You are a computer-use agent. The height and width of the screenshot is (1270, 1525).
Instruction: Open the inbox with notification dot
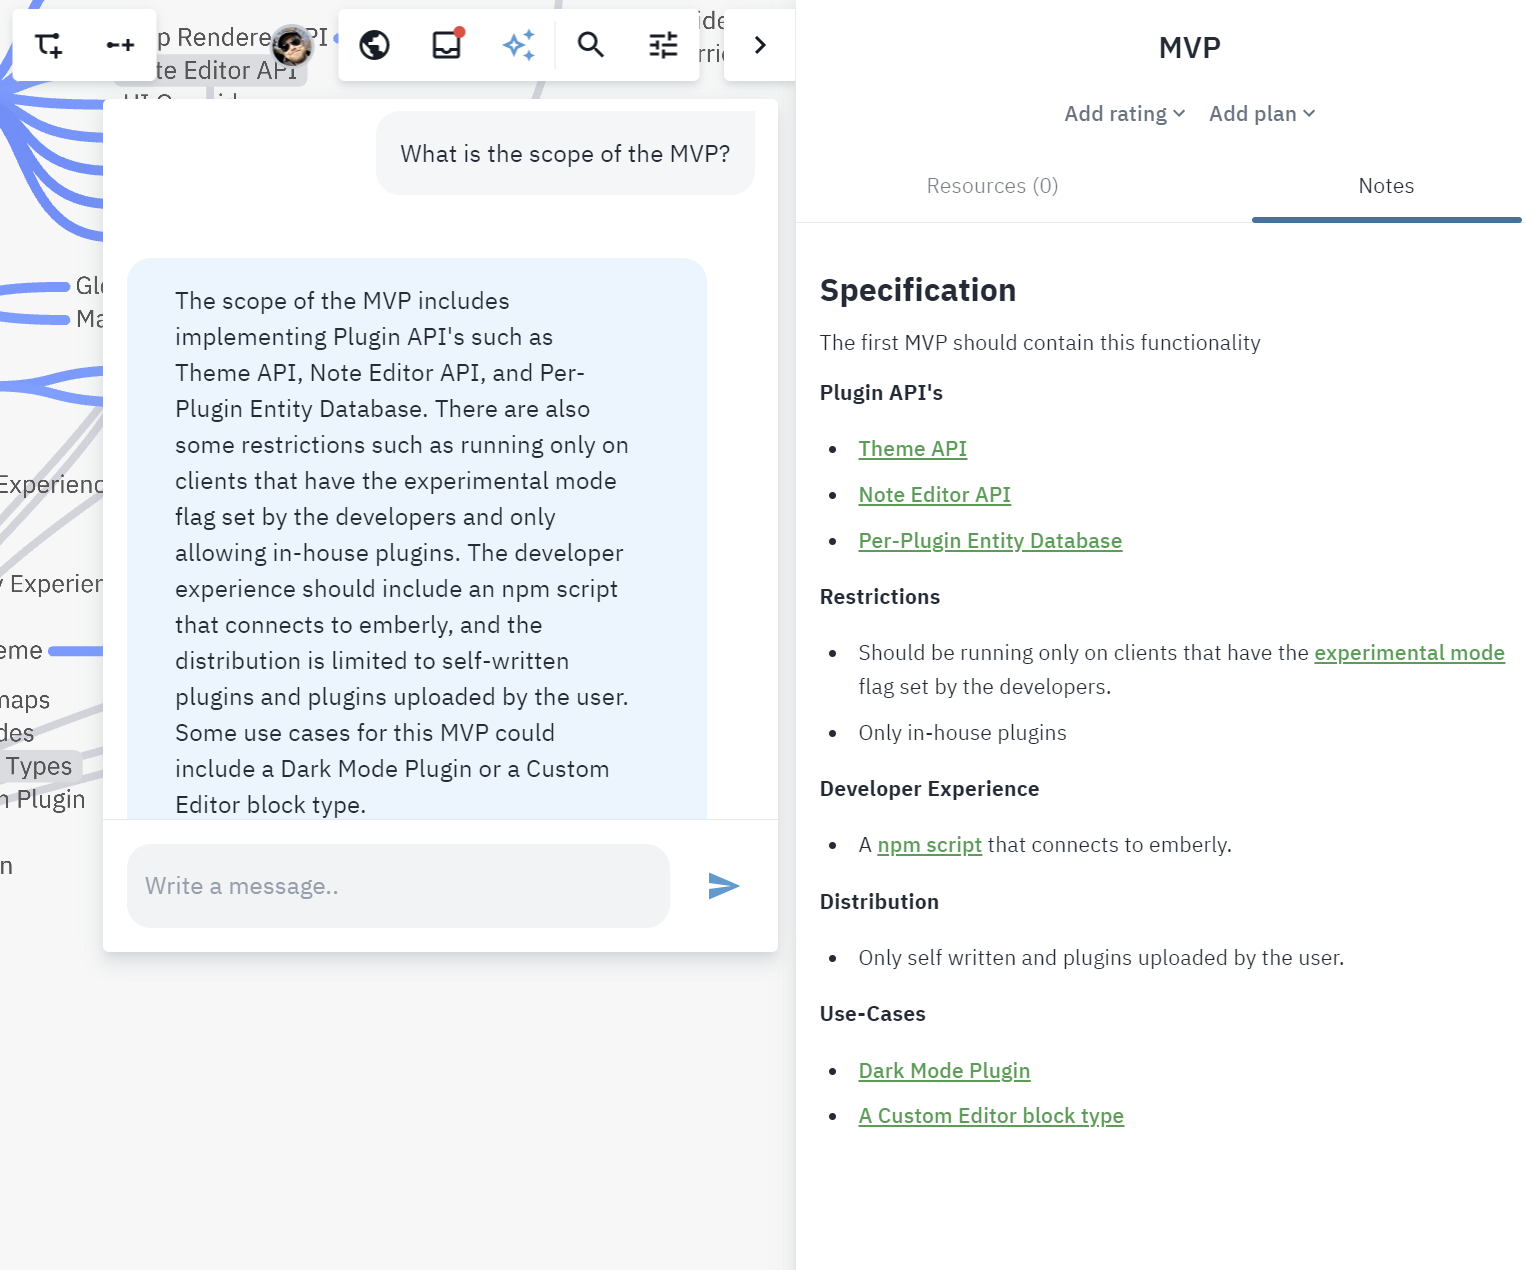point(447,44)
